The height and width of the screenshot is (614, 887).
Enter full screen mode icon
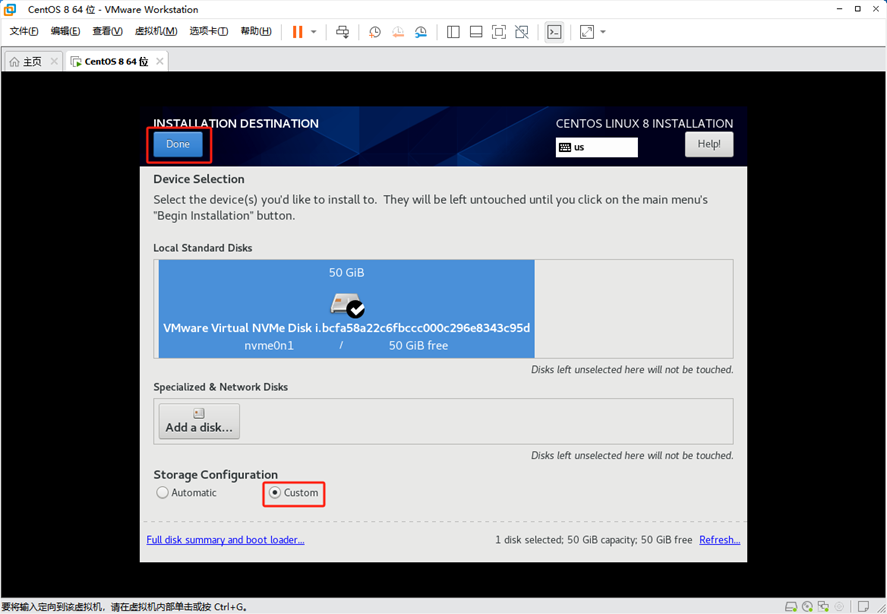click(x=499, y=32)
